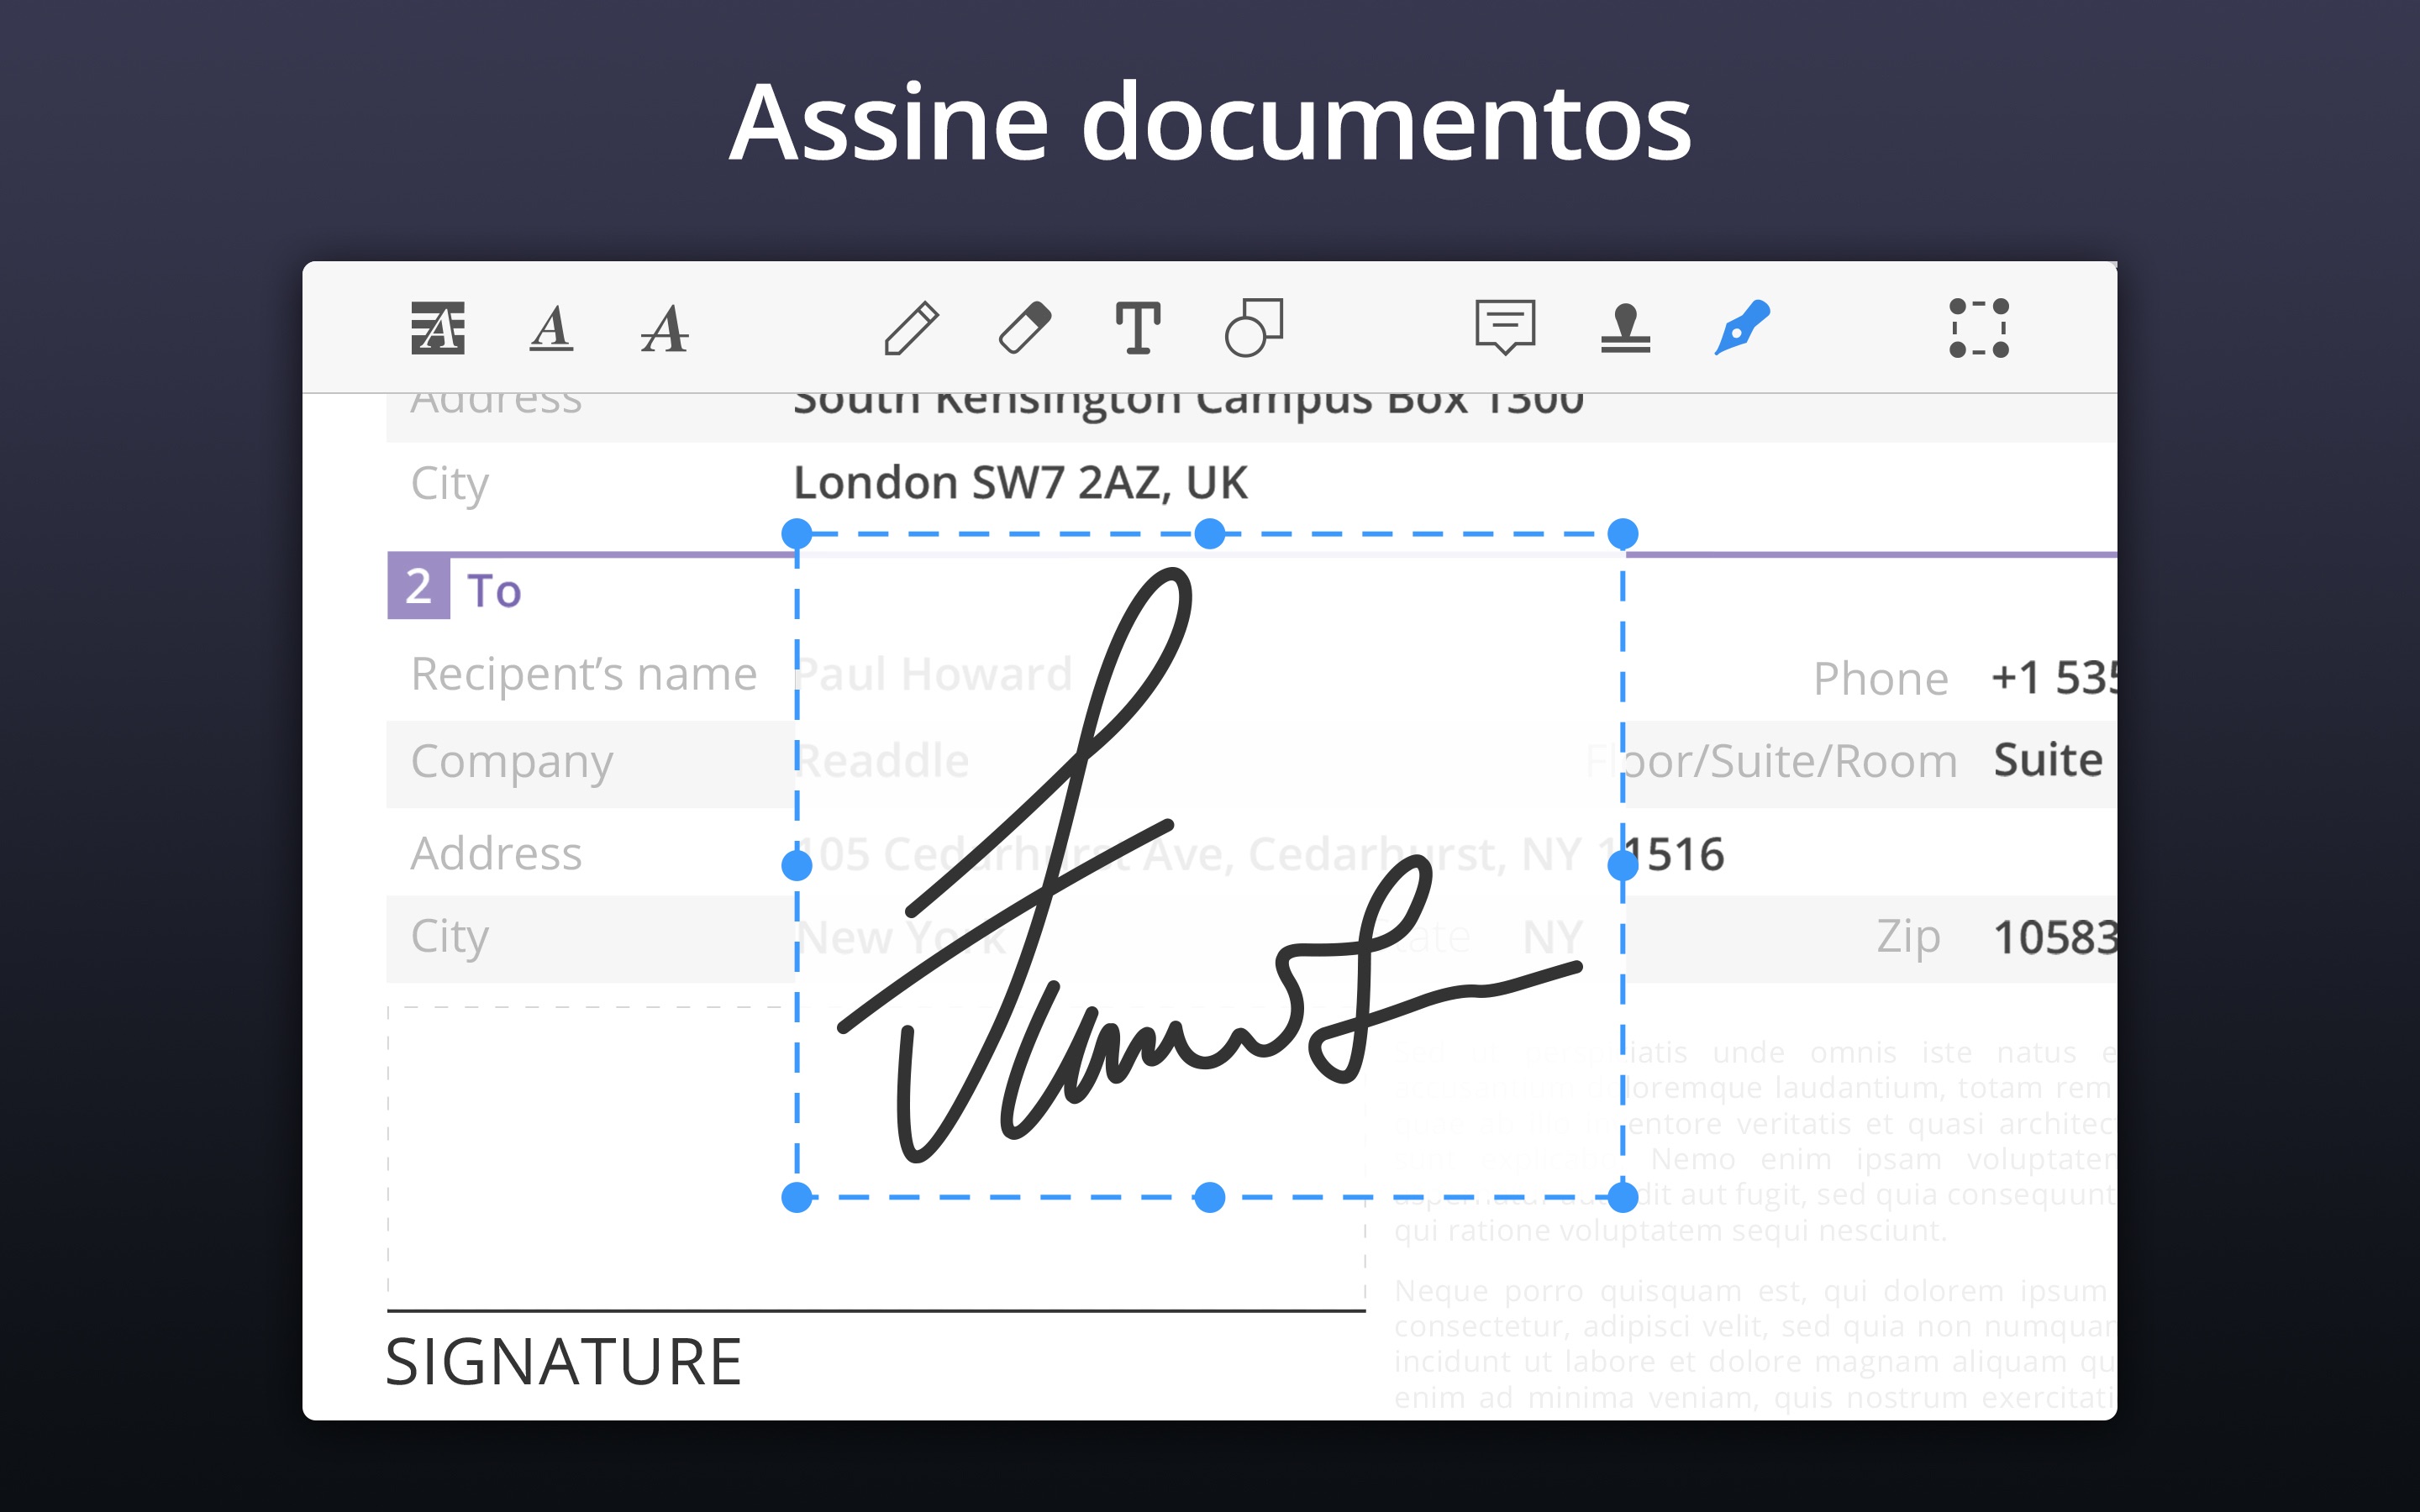This screenshot has height=1512, width=2420.
Task: Select the Note comment tool
Action: pyautogui.click(x=1505, y=328)
